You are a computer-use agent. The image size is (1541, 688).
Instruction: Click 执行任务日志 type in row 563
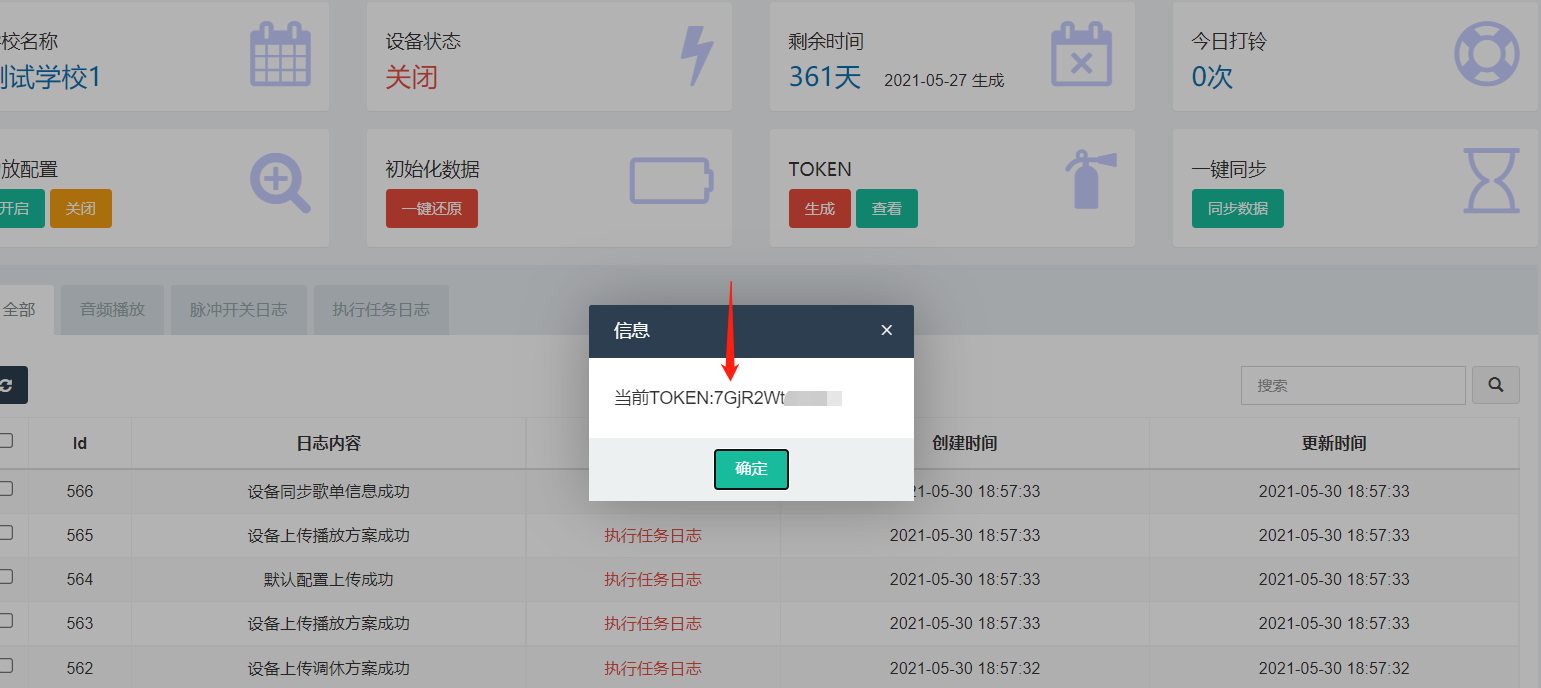click(x=653, y=624)
